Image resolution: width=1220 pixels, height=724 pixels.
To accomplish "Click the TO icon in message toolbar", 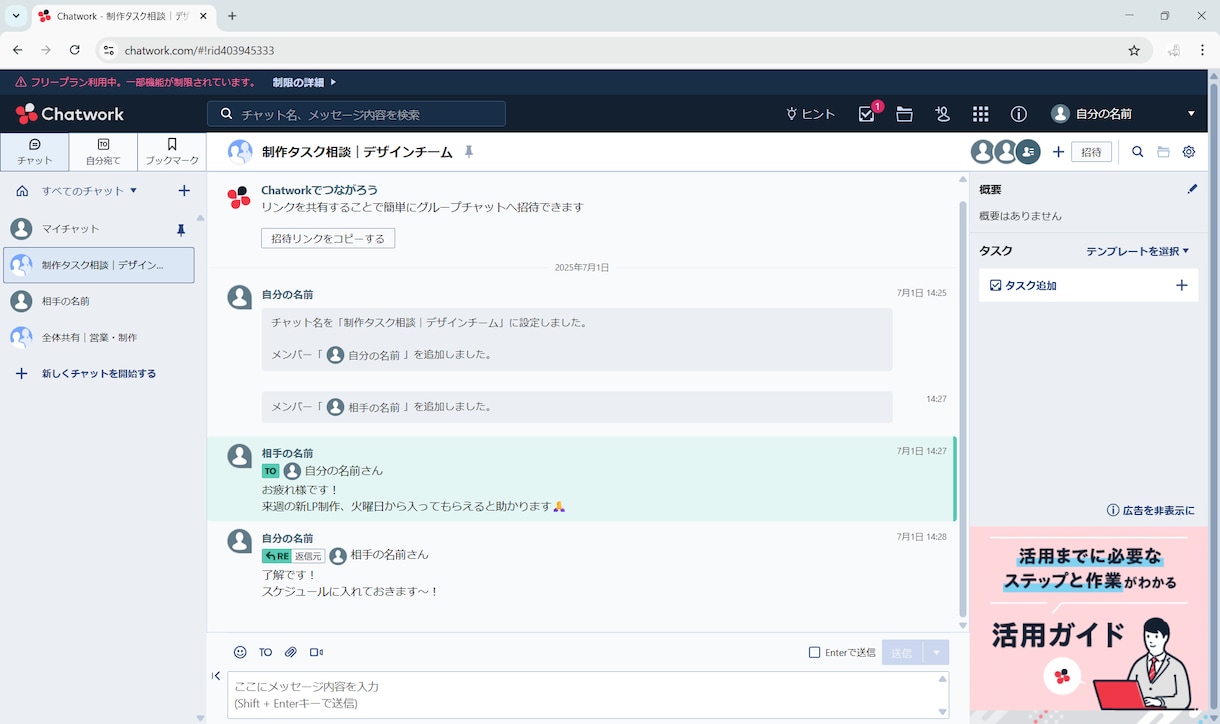I will coord(265,652).
